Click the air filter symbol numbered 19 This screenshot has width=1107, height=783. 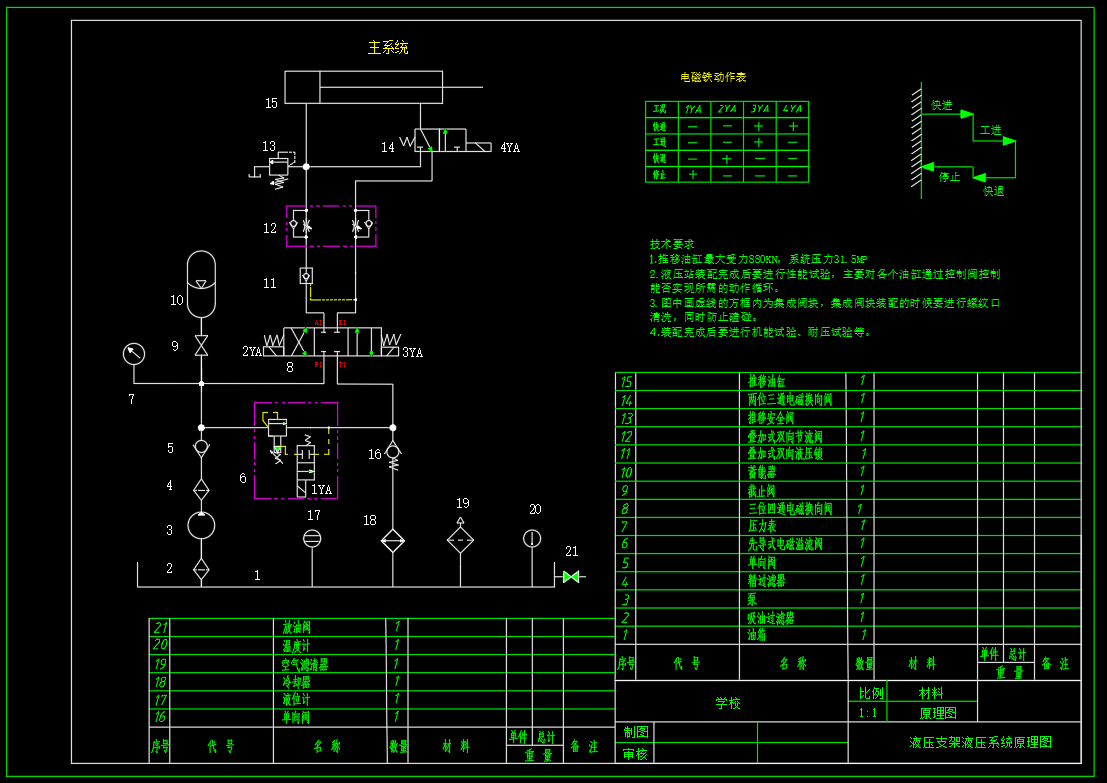pos(460,538)
